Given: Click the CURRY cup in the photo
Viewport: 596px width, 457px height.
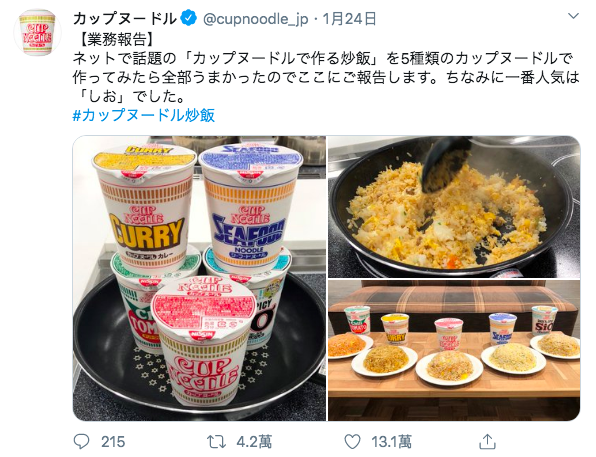Looking at the screenshot, I should [x=146, y=209].
